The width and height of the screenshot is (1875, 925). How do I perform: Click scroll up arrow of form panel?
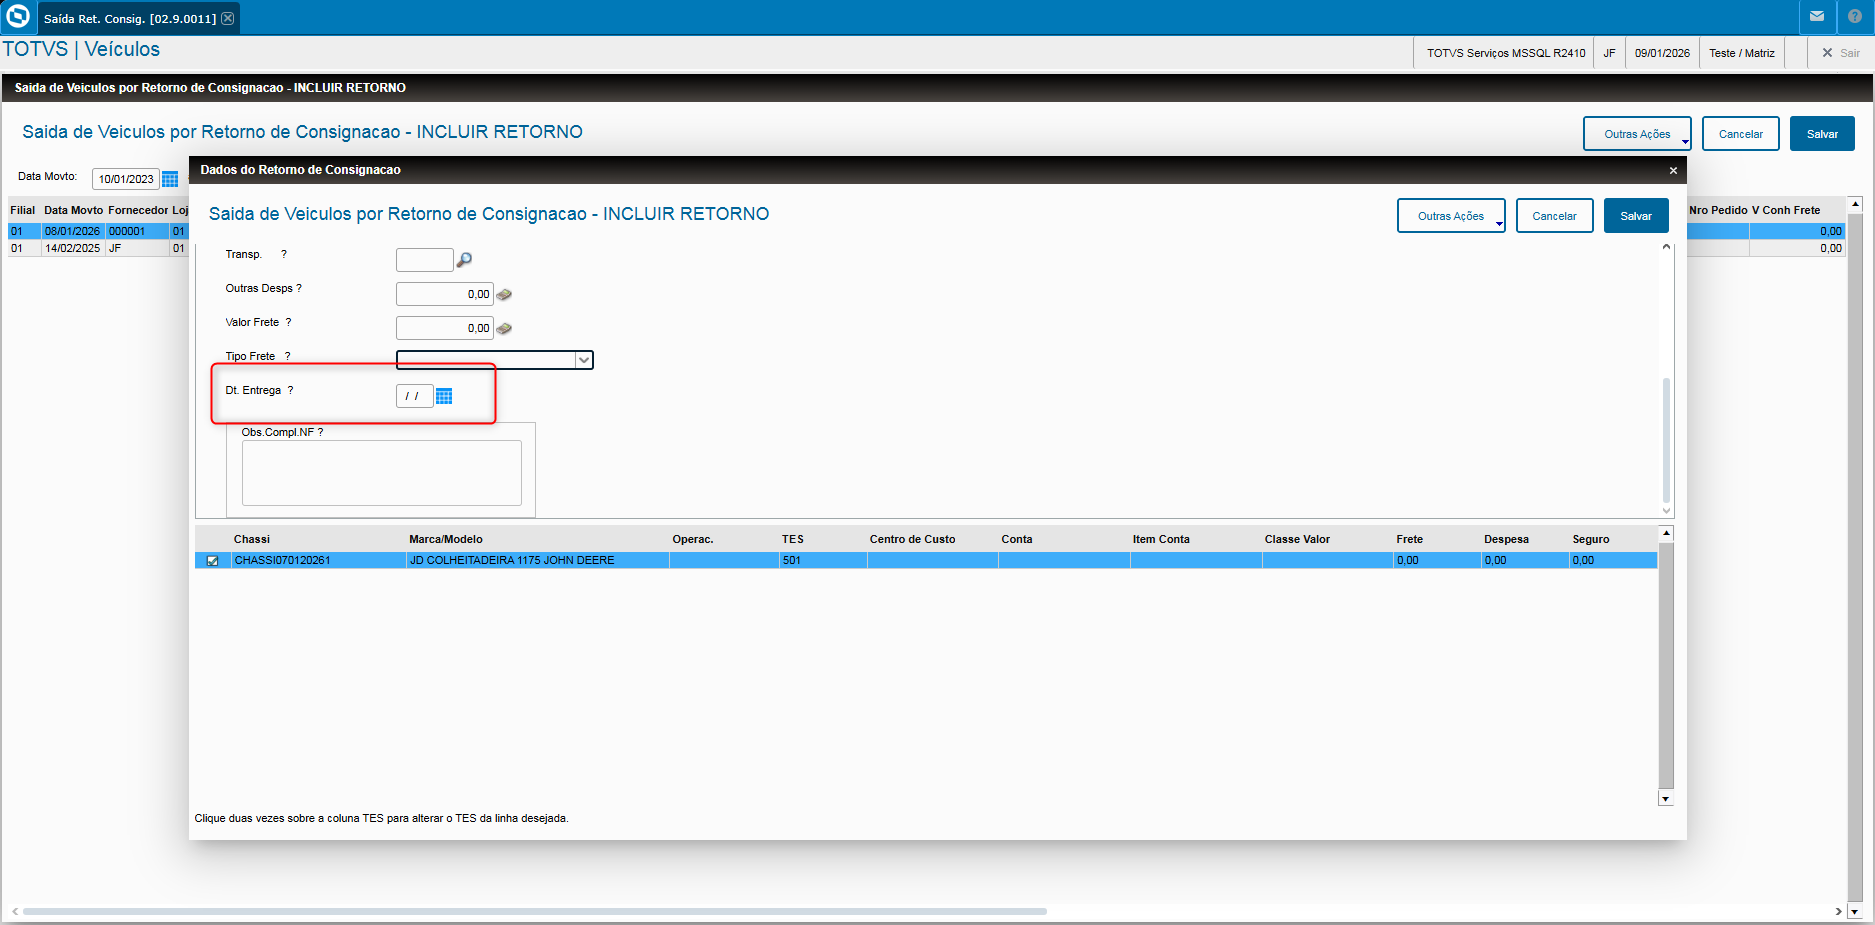[1666, 247]
